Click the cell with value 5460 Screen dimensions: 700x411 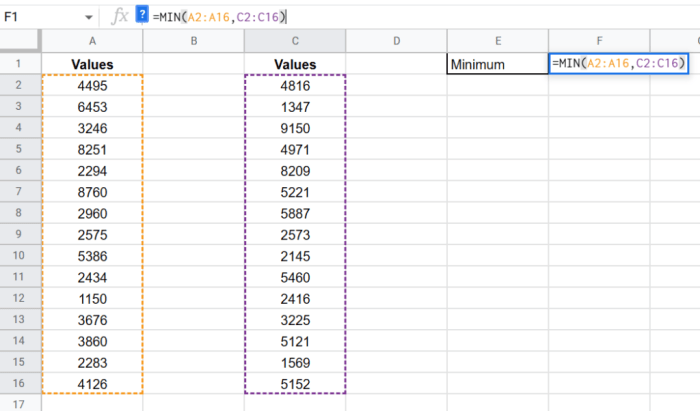coord(295,277)
